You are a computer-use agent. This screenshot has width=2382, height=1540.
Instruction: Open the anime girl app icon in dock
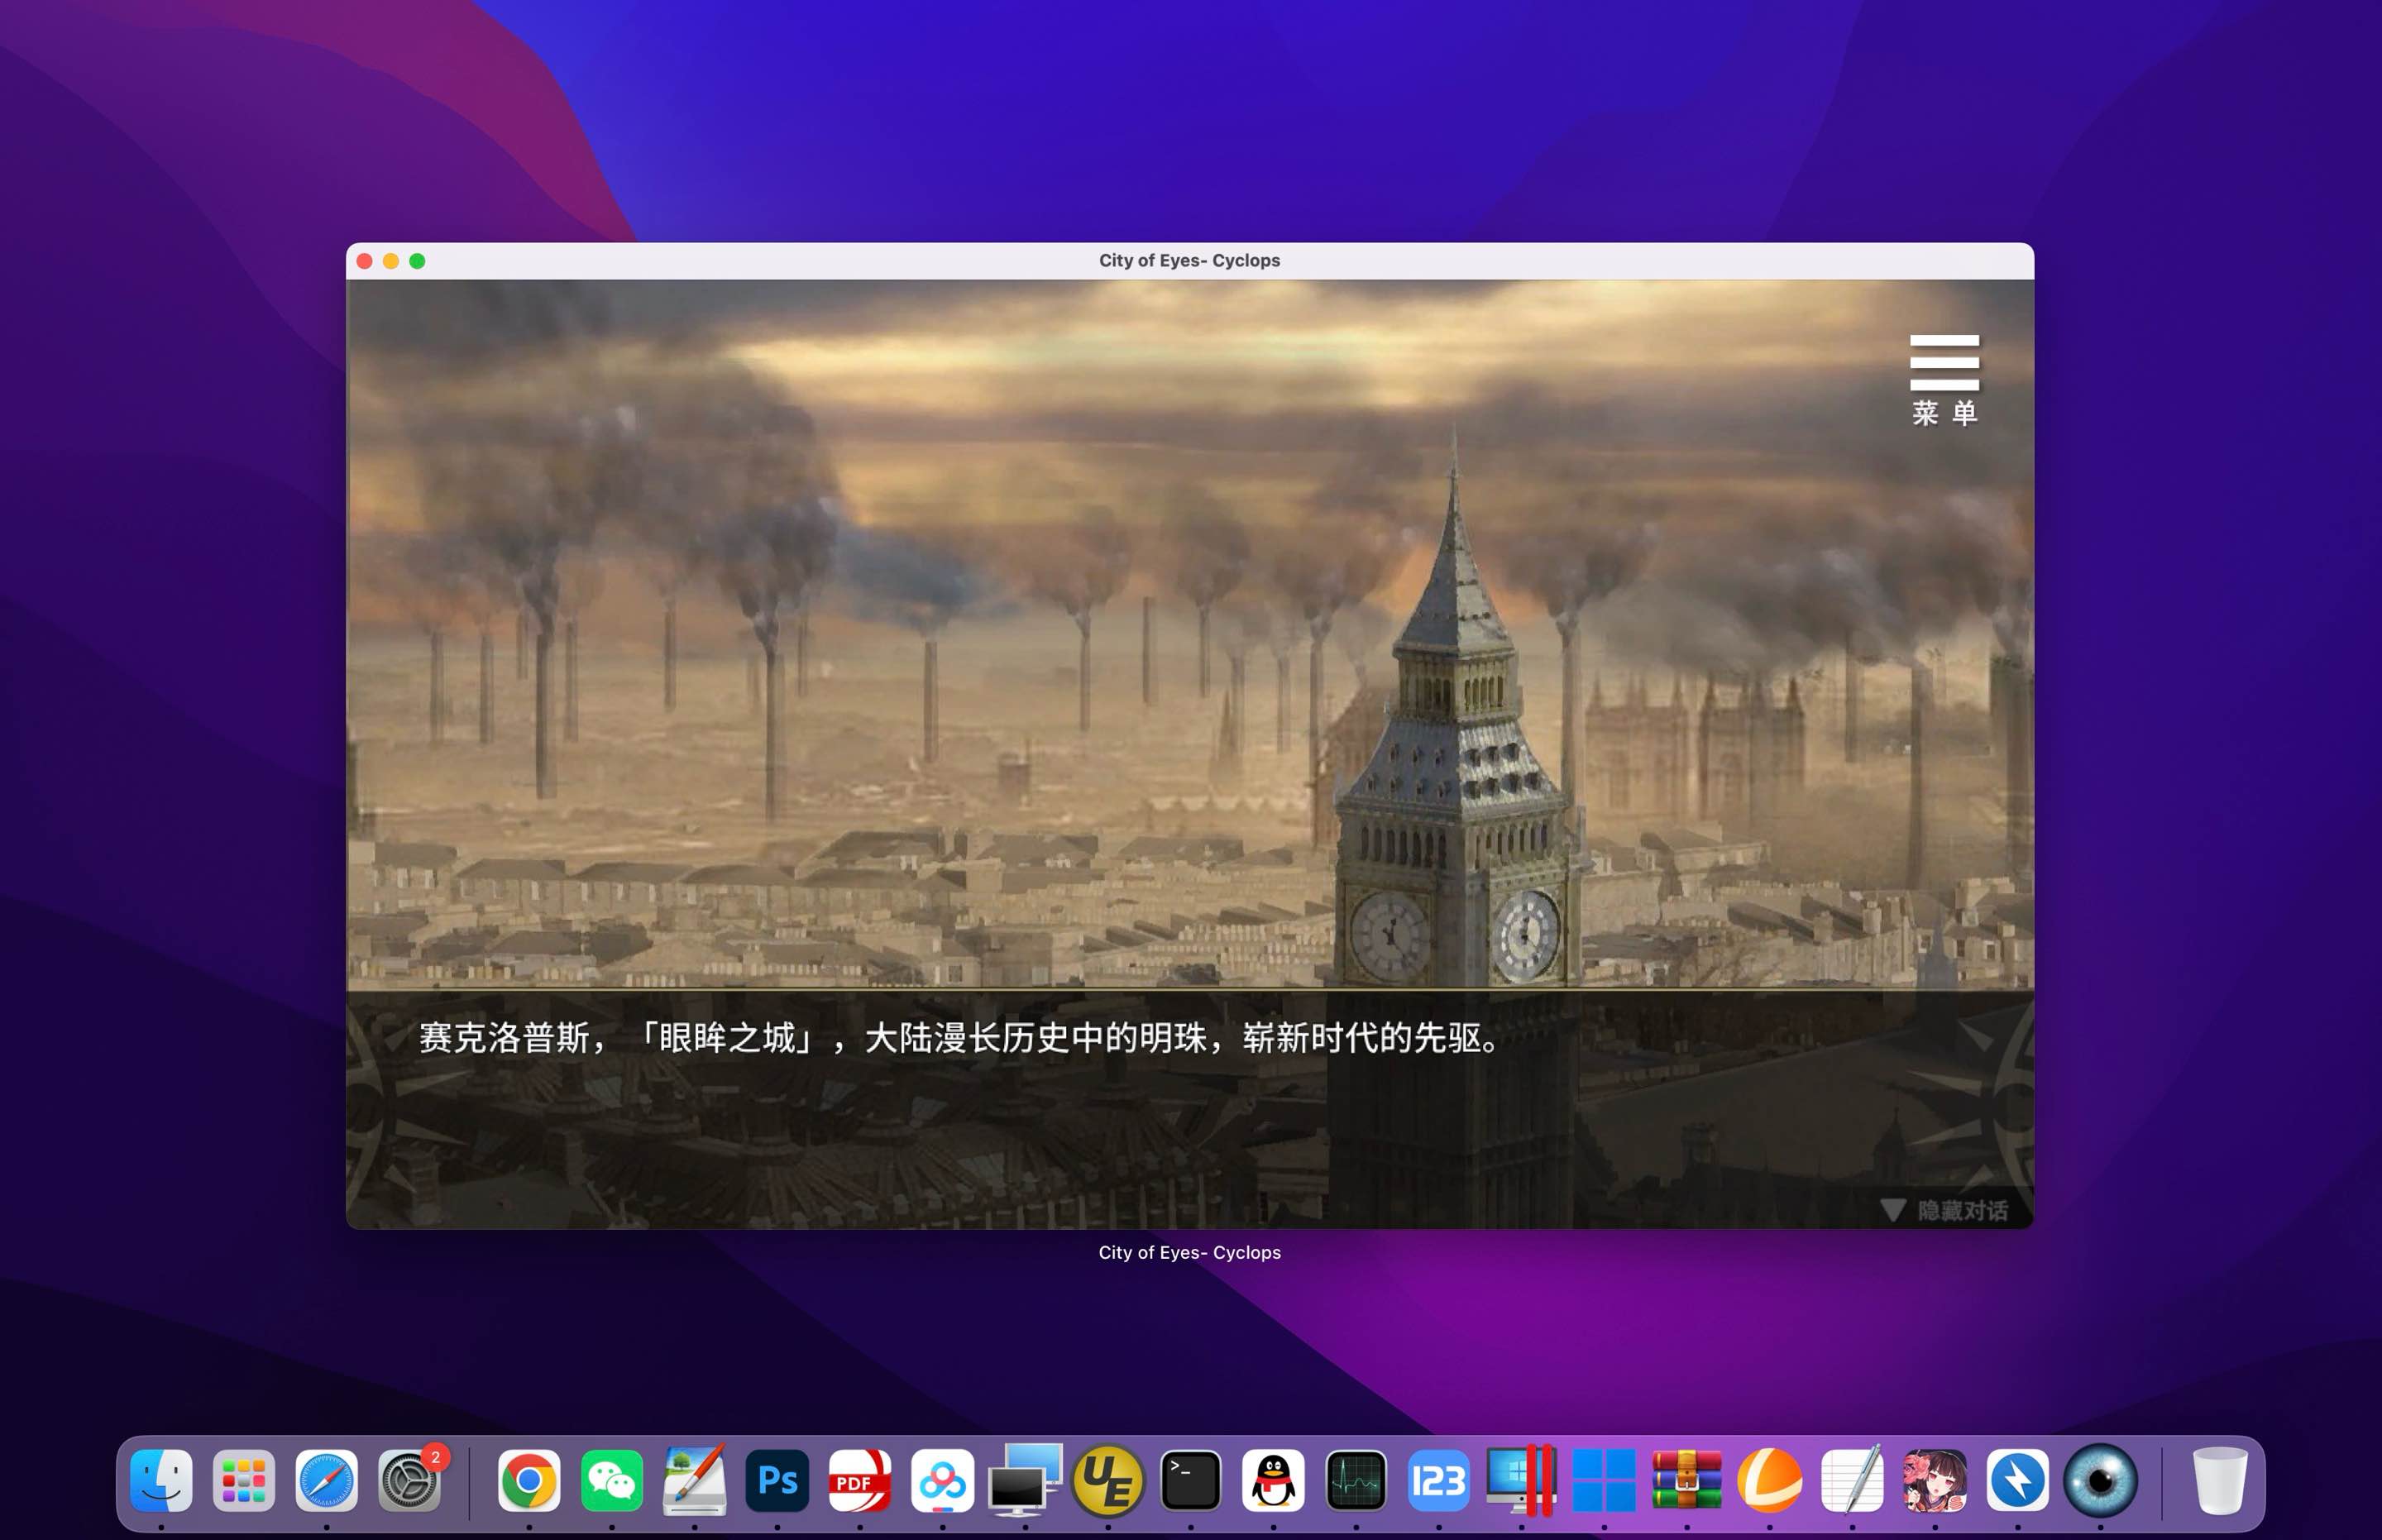pos(1935,1480)
